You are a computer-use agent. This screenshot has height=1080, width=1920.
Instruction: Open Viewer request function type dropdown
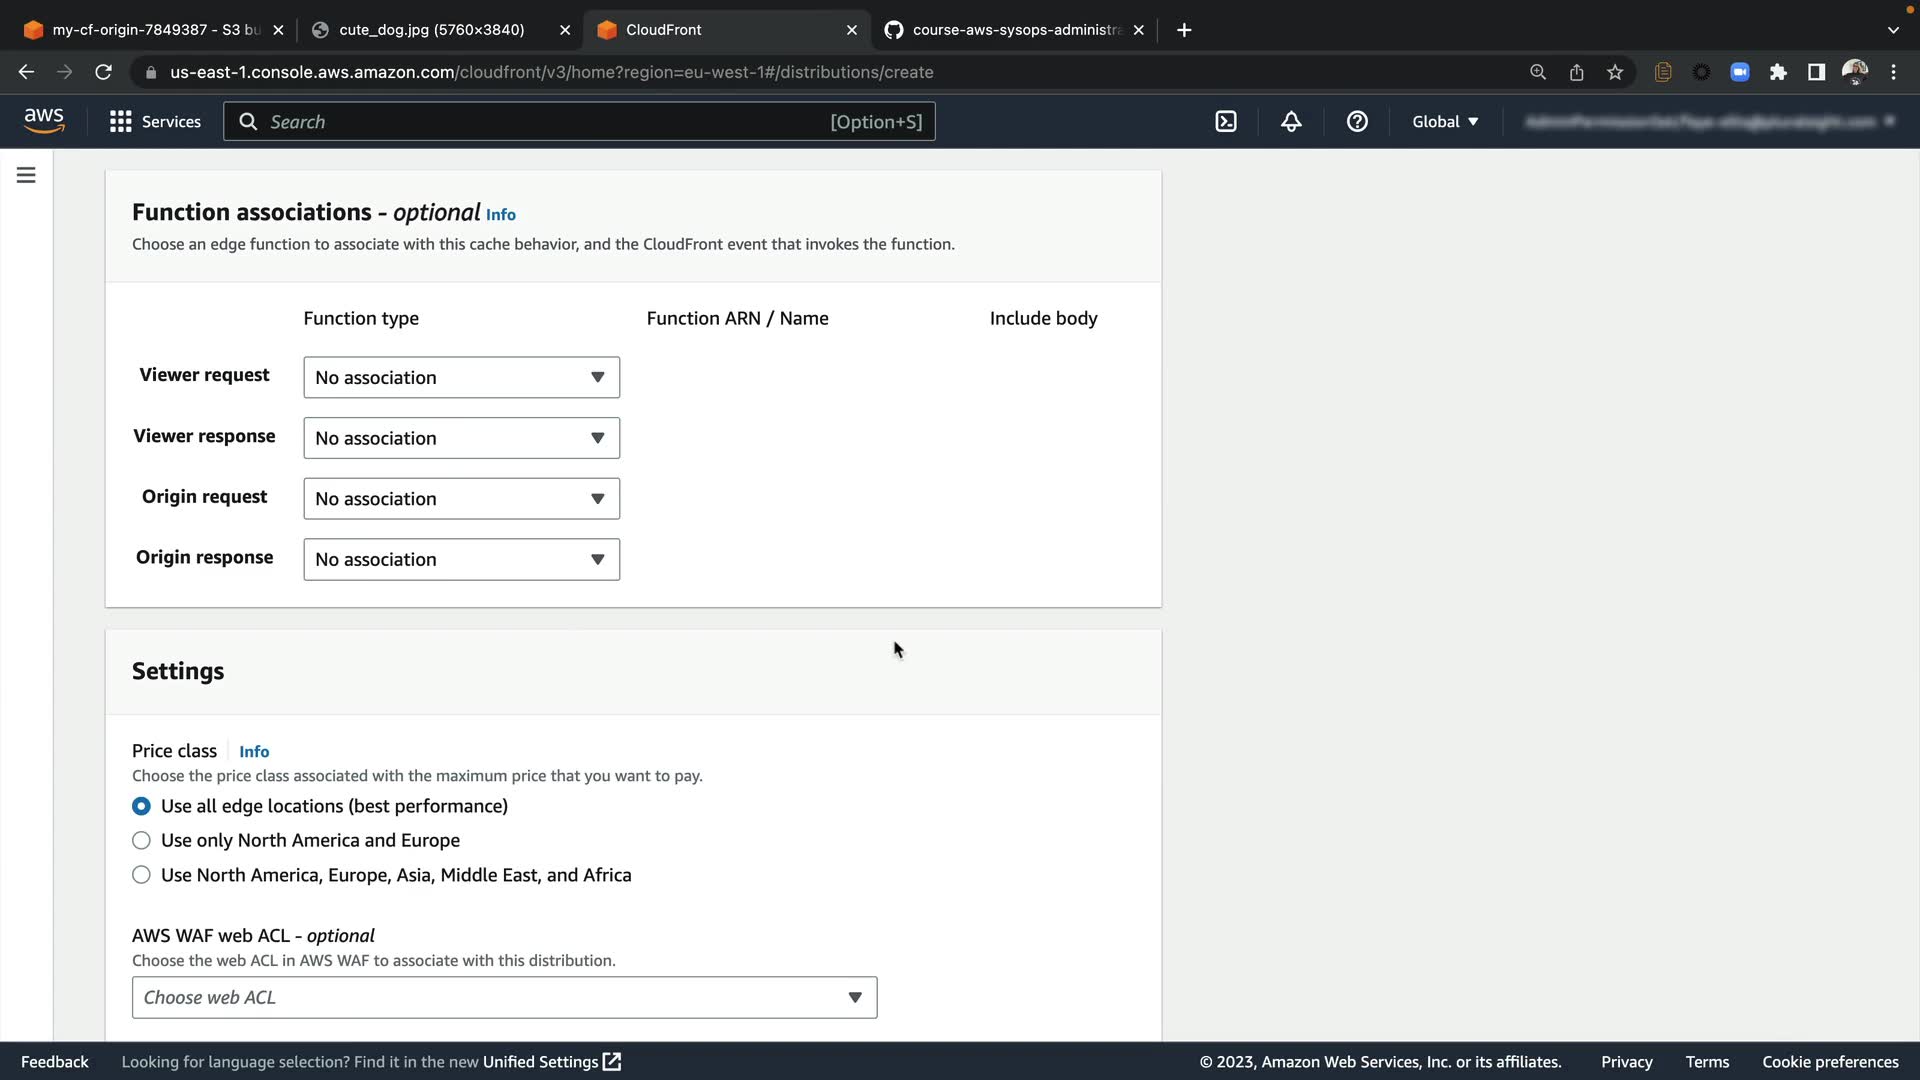461,378
